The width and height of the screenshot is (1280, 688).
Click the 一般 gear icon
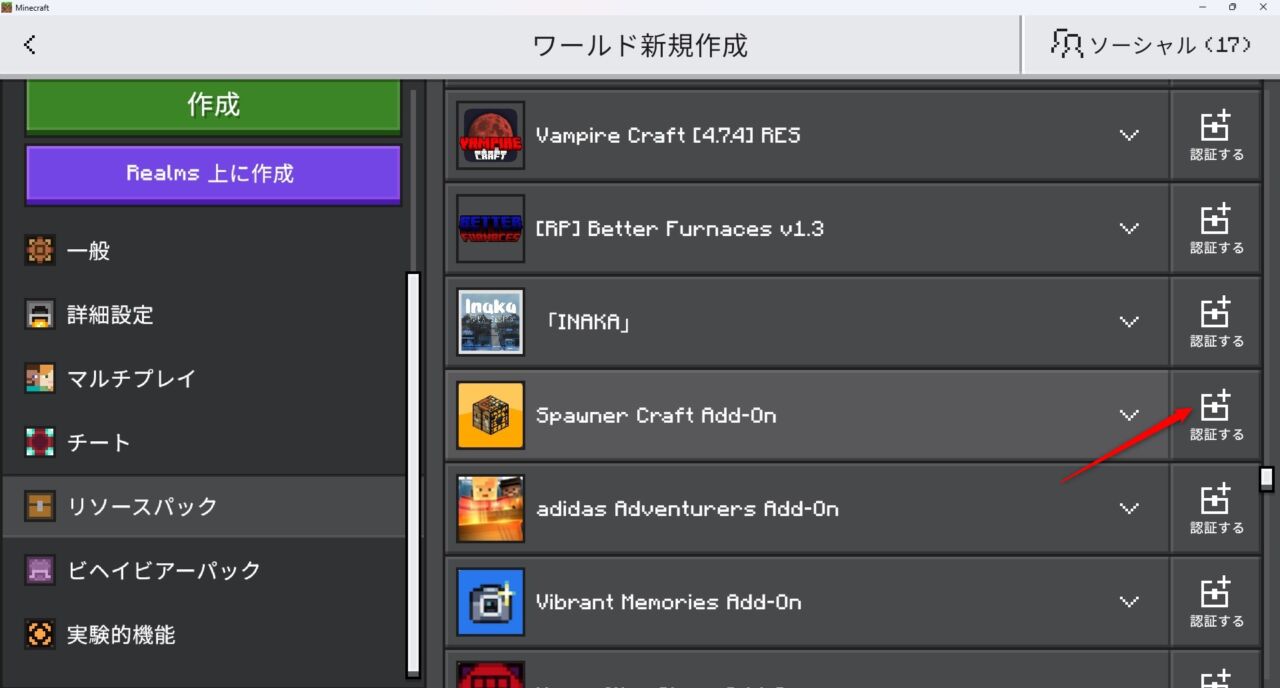(x=40, y=251)
